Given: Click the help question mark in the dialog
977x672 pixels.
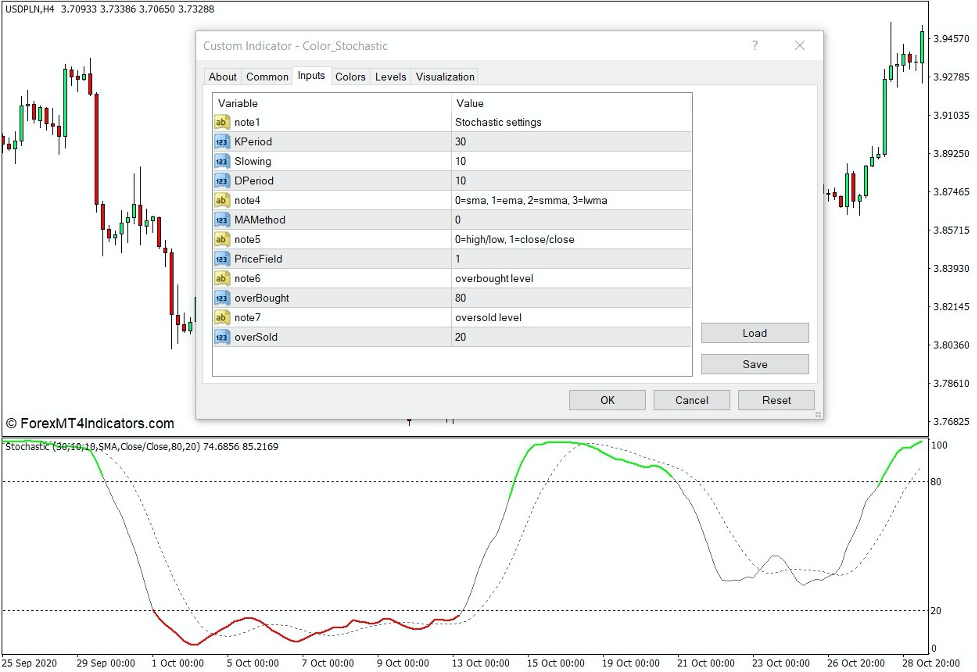Looking at the screenshot, I should (x=755, y=46).
